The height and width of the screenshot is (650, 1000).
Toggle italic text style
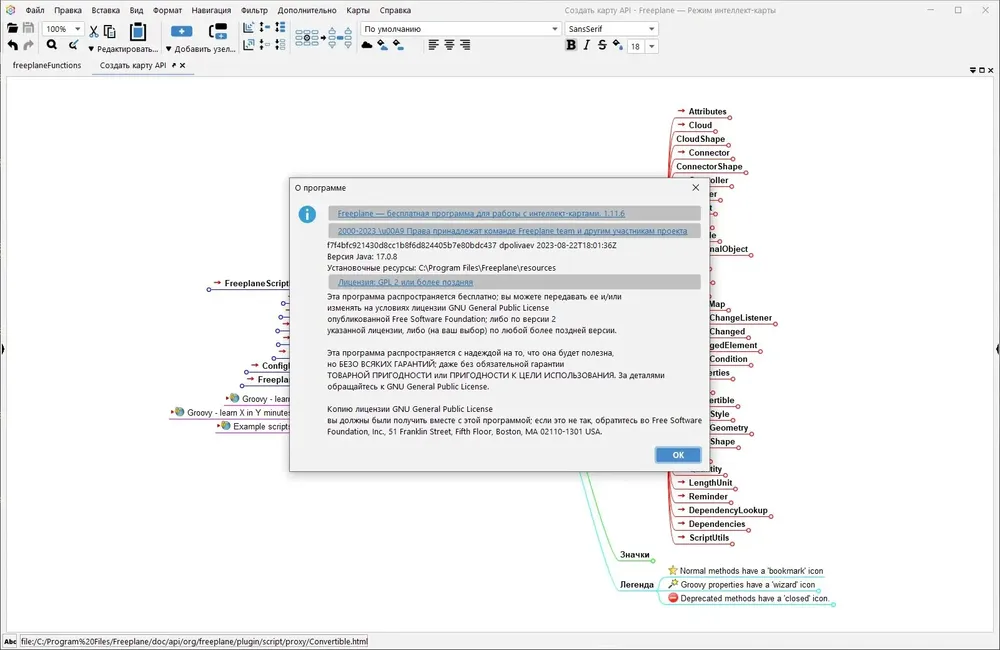(586, 45)
